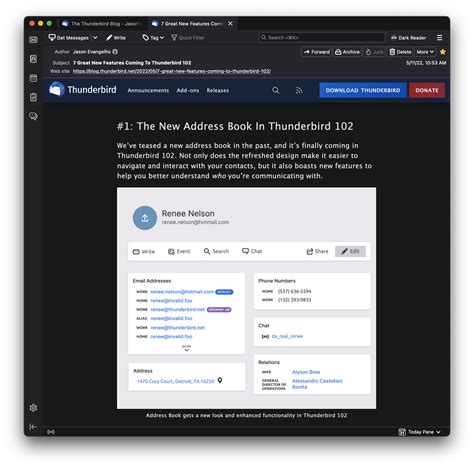Screen dimensions: 474x468
Task: Close the 7 Great New Features tab
Action: click(230, 24)
